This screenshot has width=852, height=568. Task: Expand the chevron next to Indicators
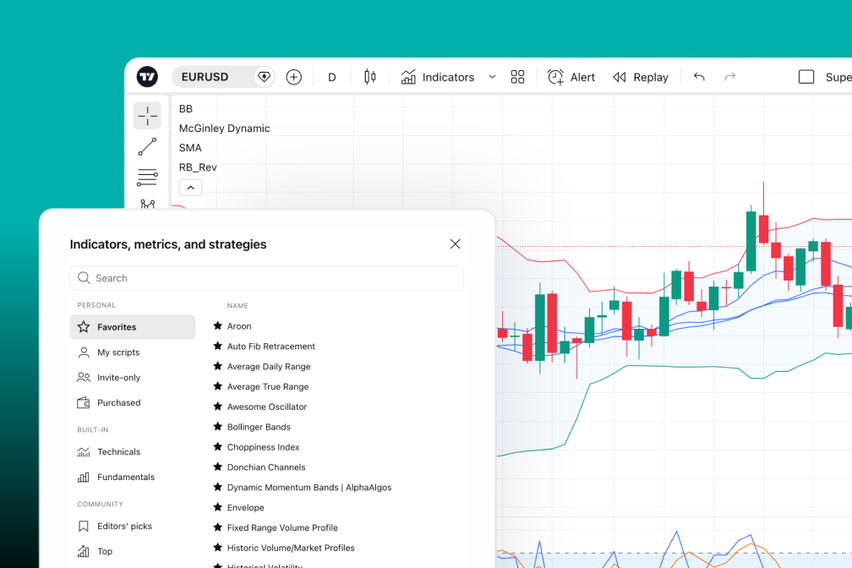(492, 77)
